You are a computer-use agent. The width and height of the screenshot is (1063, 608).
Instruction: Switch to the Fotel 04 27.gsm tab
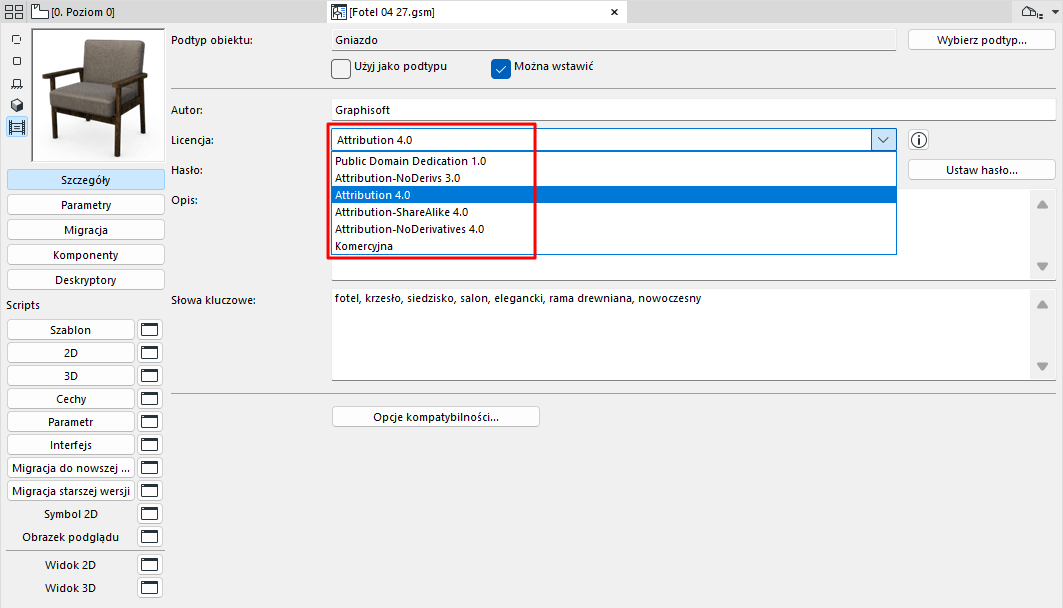click(x=475, y=12)
